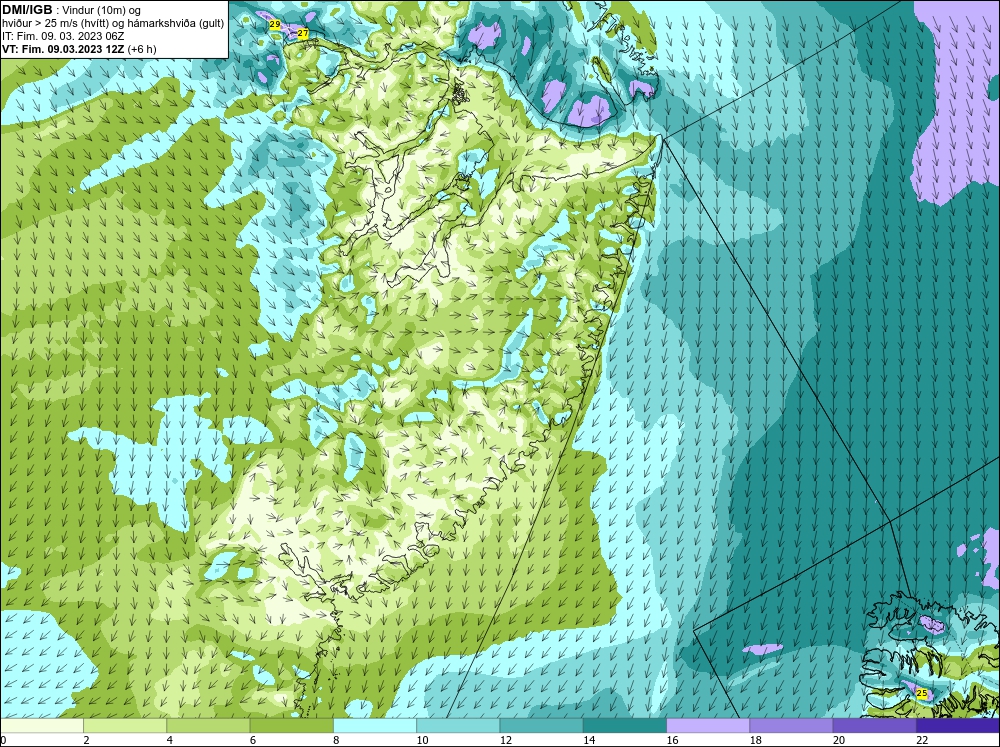
Task: Click the yellow gust marker labeled 27
Action: 303,33
